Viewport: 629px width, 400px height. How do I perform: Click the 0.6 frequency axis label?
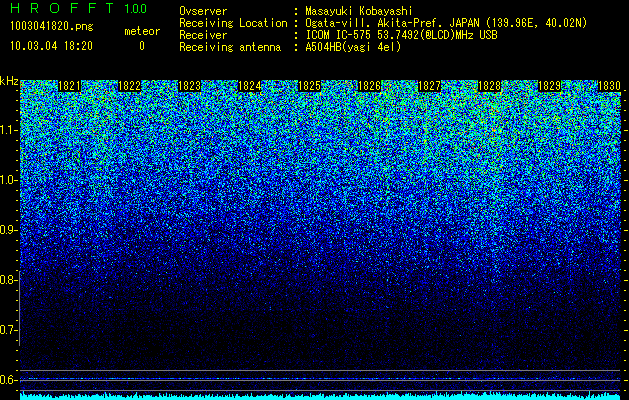[8, 380]
